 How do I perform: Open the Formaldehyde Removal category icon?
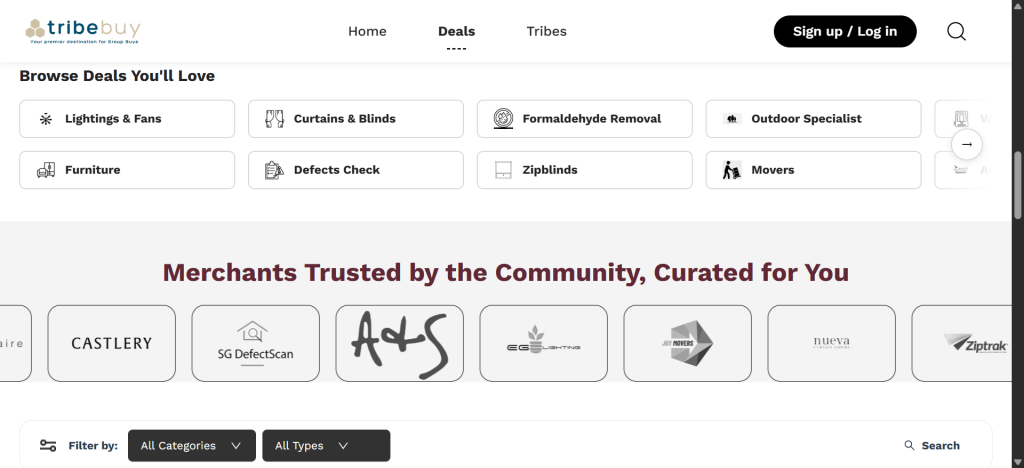(503, 119)
